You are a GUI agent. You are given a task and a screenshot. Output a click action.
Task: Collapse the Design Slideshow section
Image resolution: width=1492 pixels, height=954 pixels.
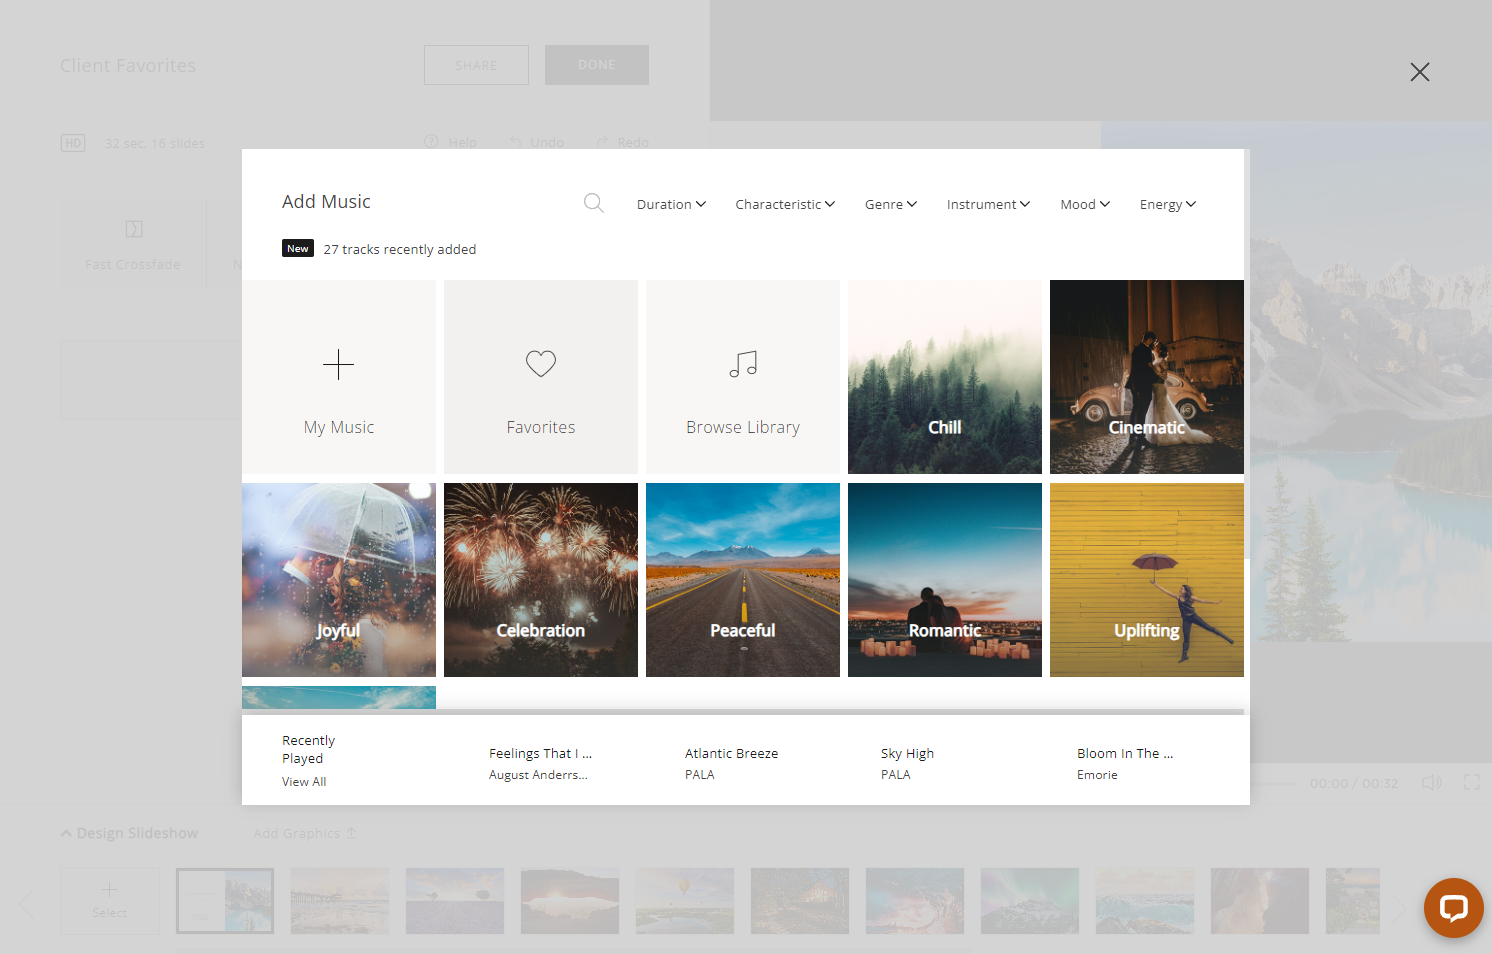pyautogui.click(x=129, y=833)
